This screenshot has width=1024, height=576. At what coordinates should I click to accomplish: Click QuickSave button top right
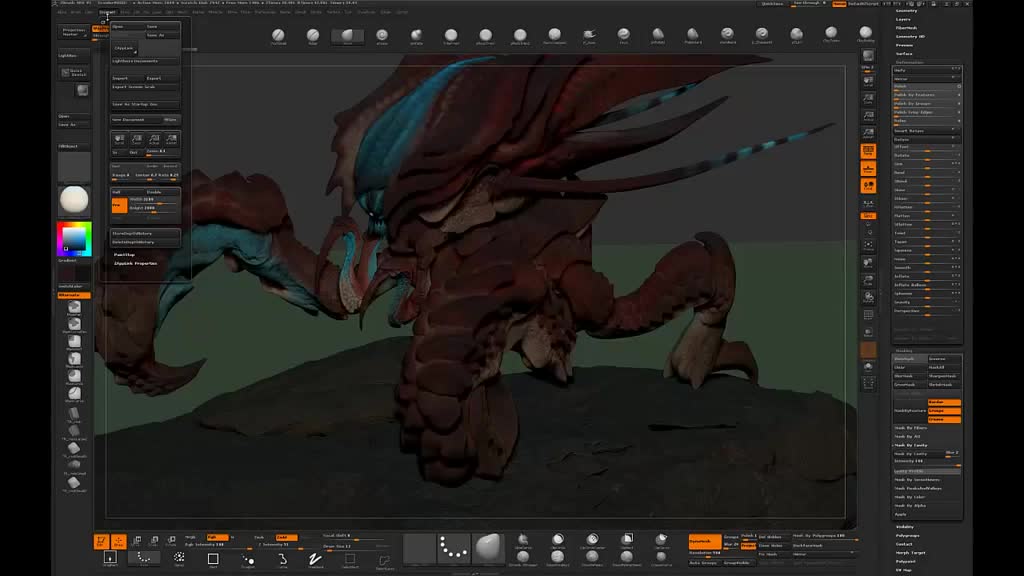click(773, 4)
